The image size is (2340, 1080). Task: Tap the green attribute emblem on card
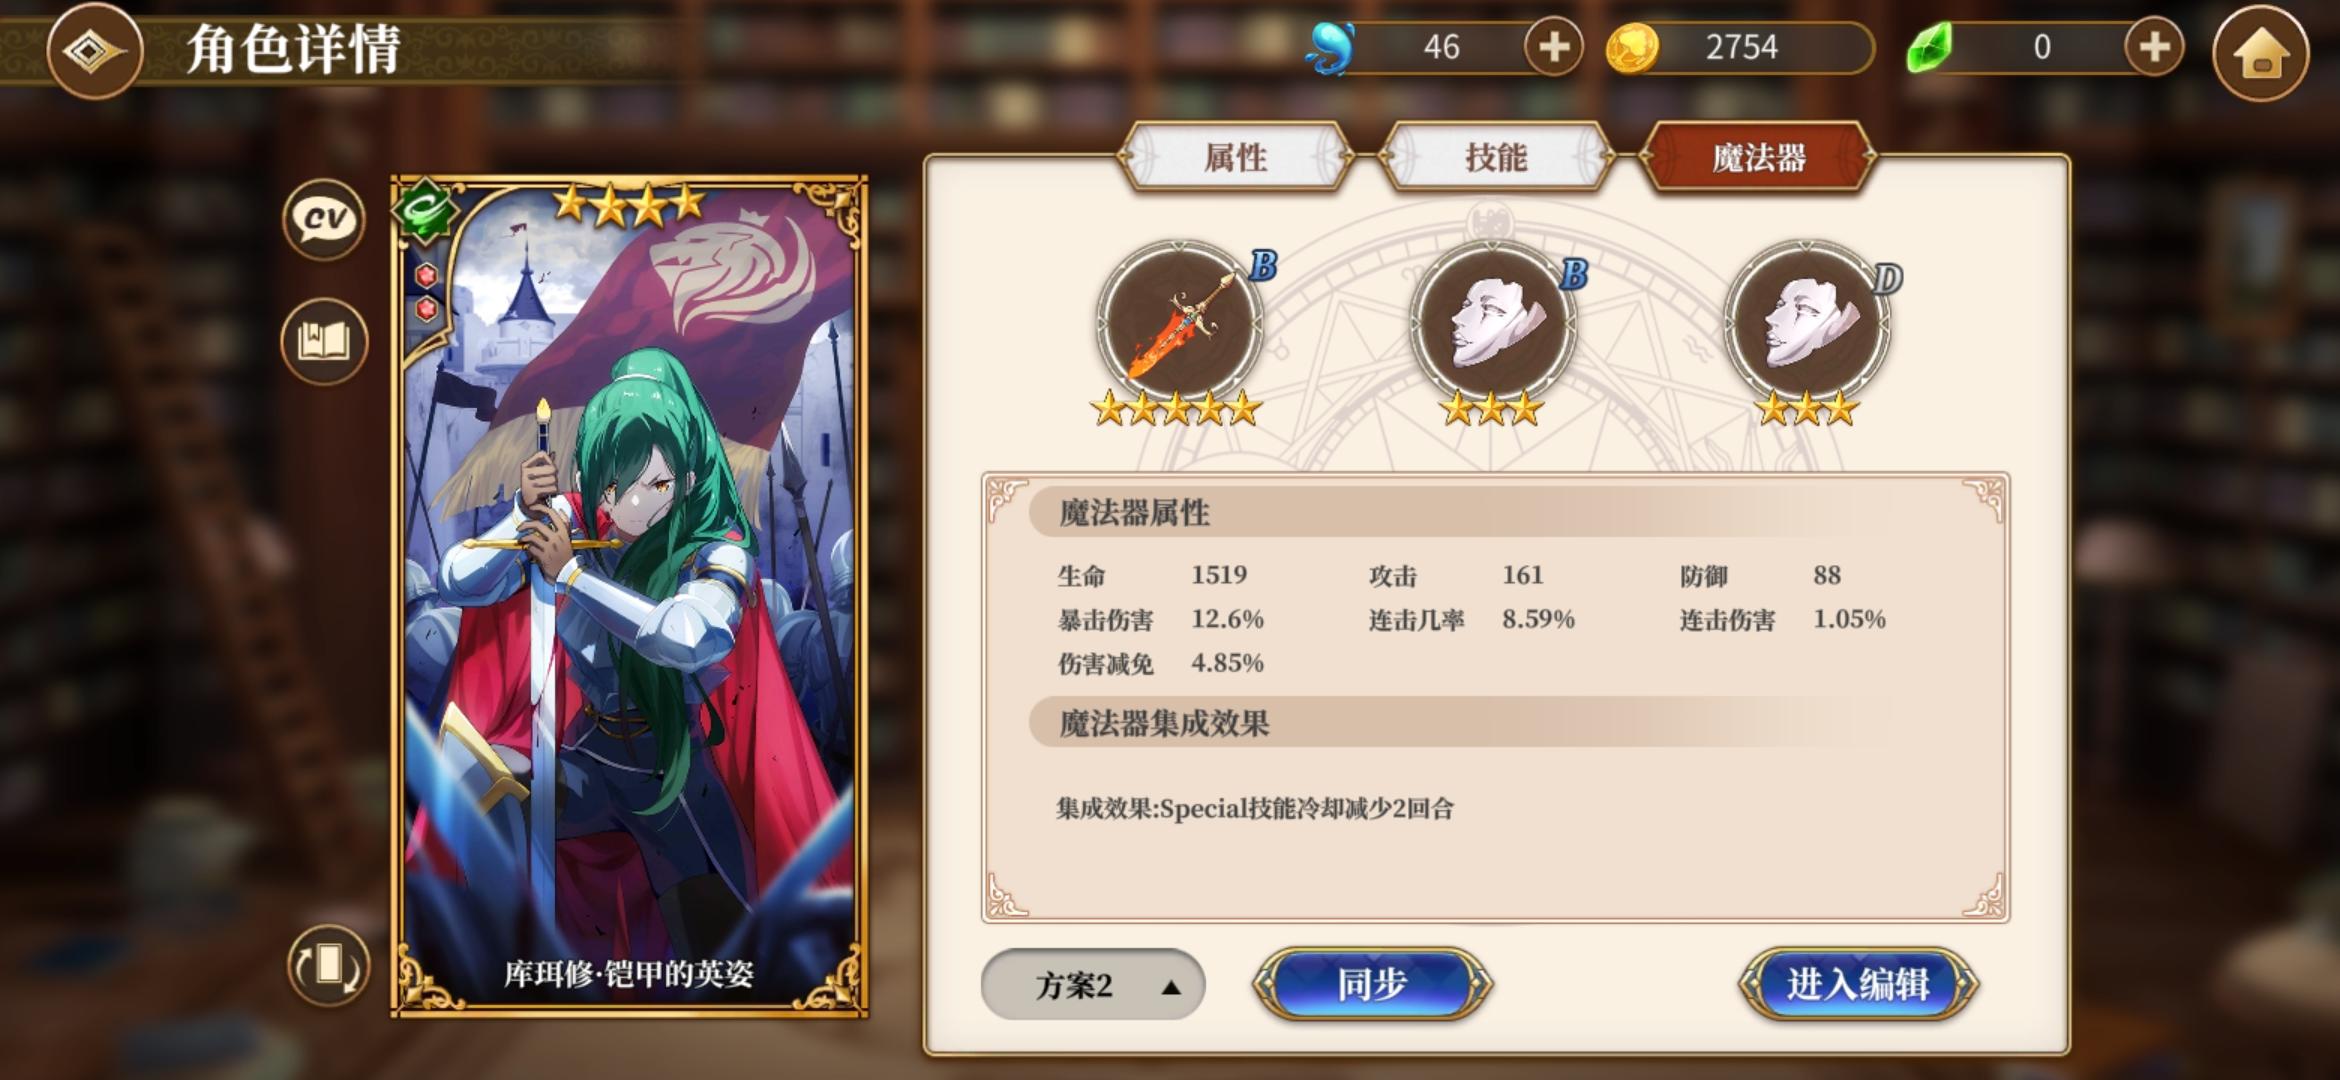point(425,211)
